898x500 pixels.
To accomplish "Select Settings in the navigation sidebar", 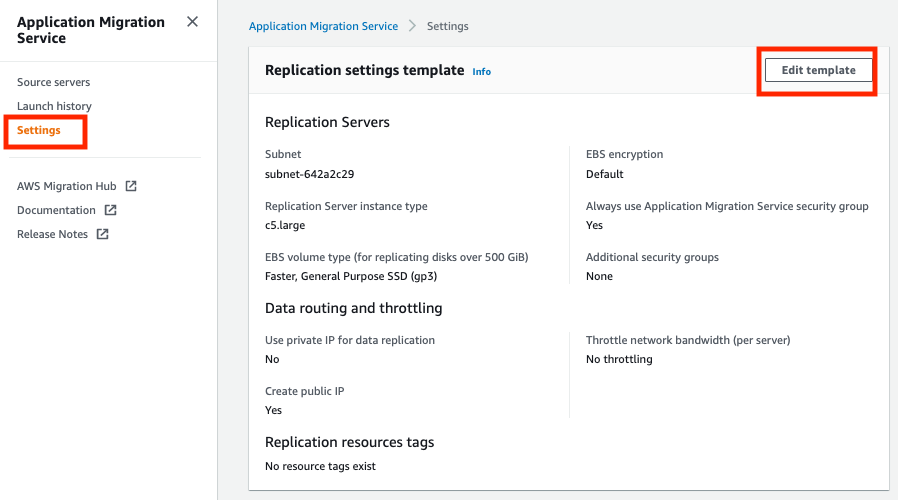I will [x=39, y=130].
